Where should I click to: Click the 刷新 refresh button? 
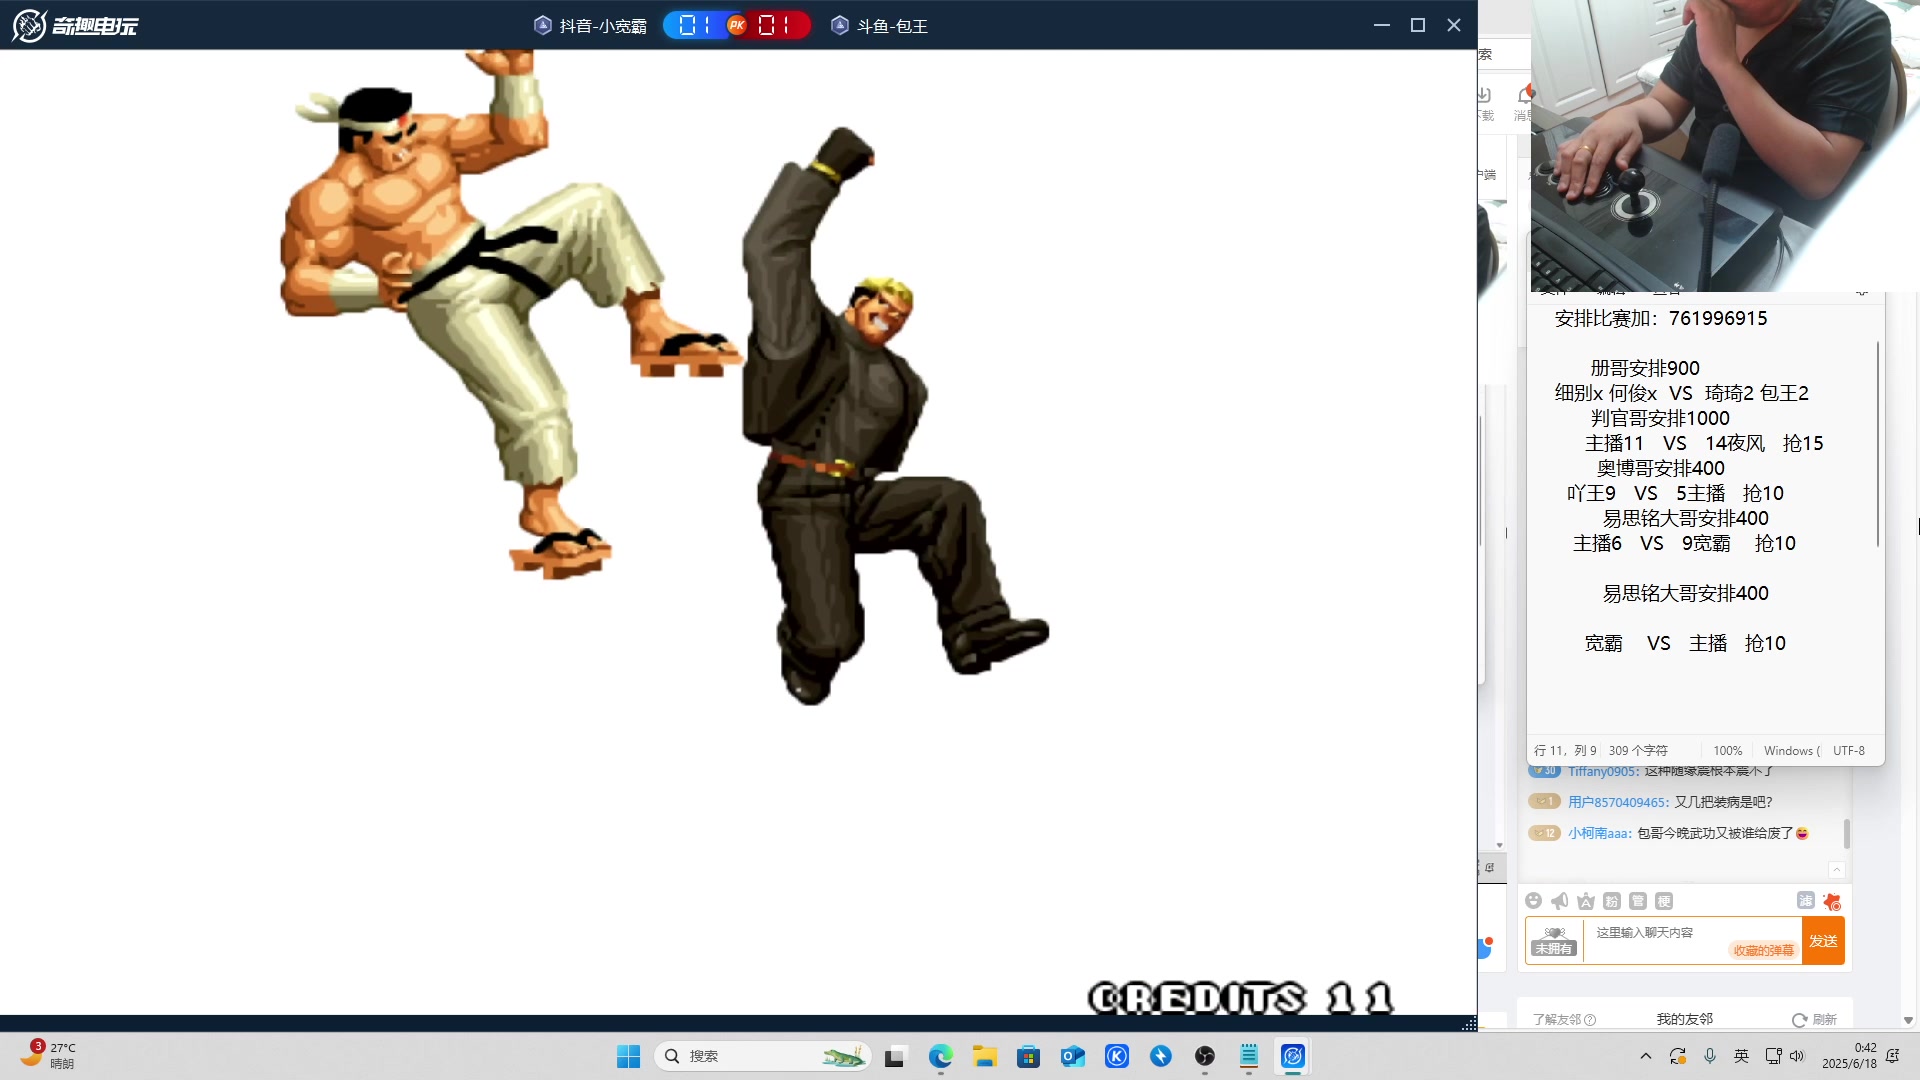pos(1815,1019)
